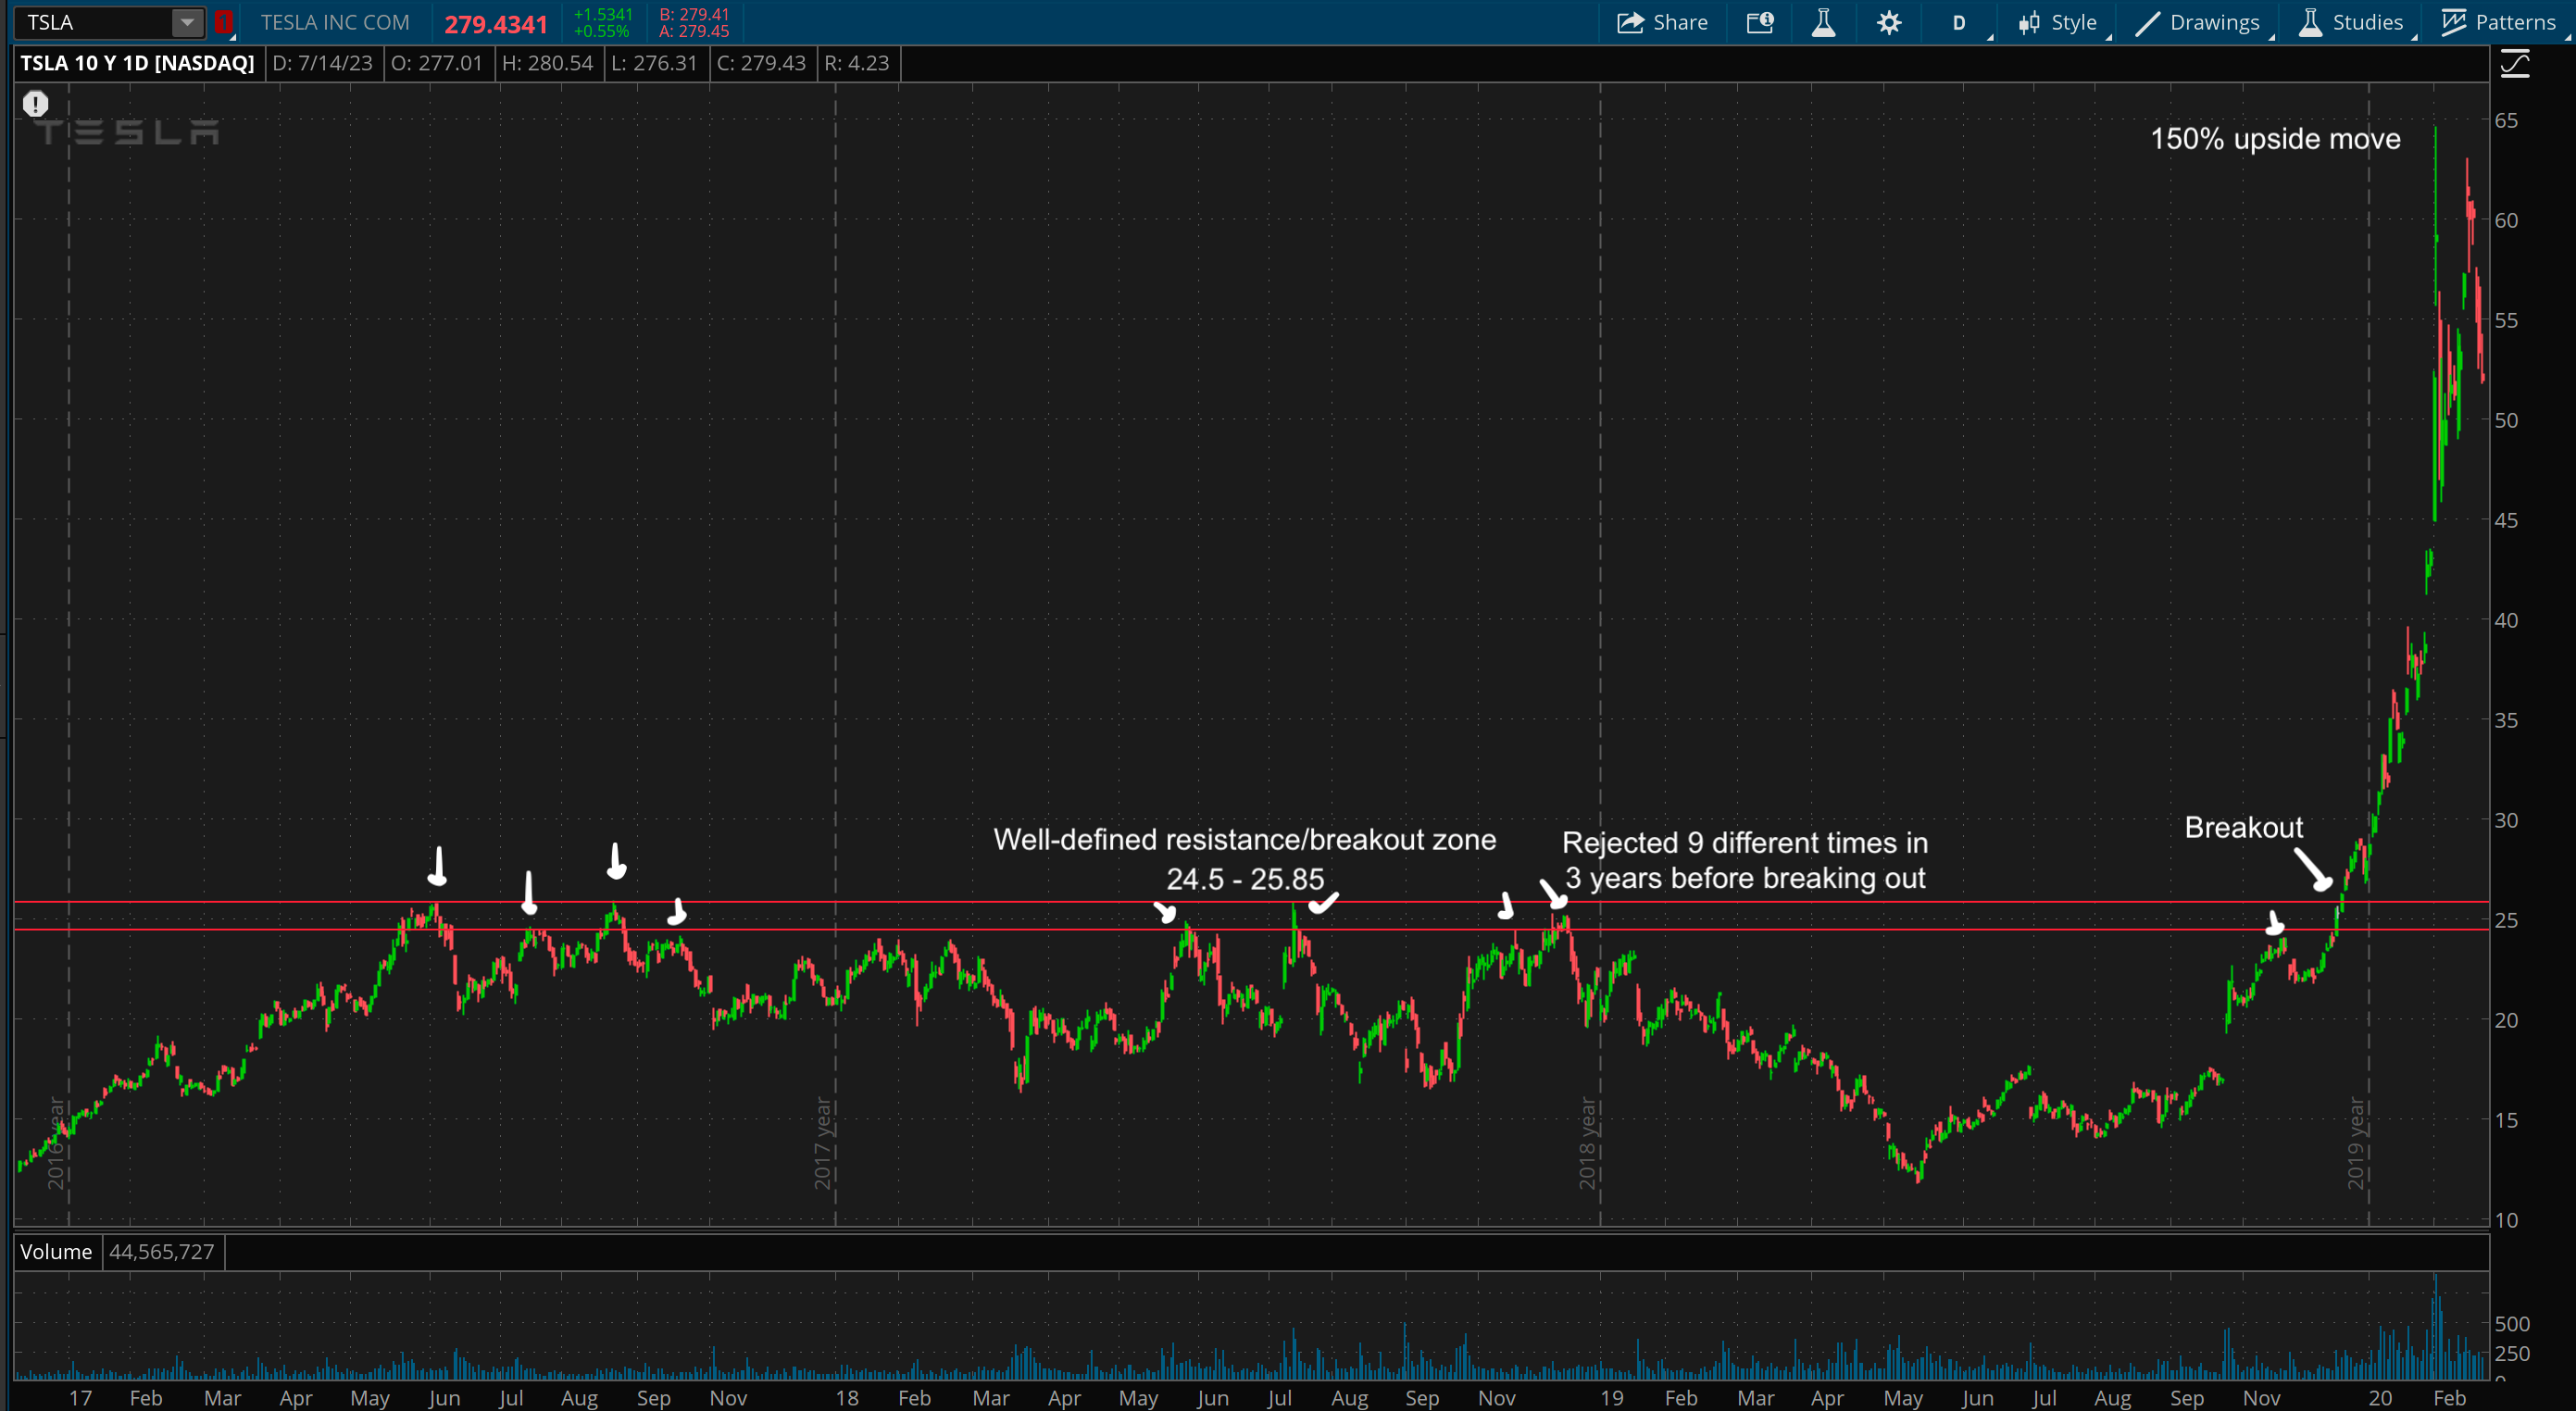This screenshot has height=1411, width=2576.
Task: Open the Drawings menu
Action: click(x=2198, y=22)
